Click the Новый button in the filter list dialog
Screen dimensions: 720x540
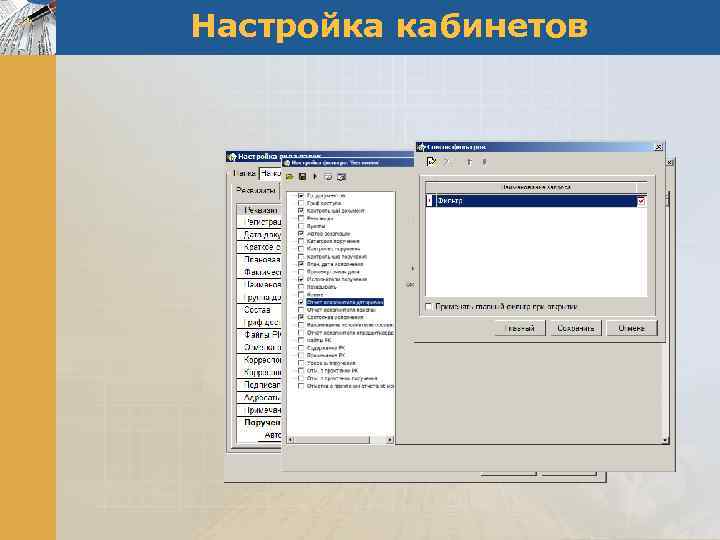point(520,328)
